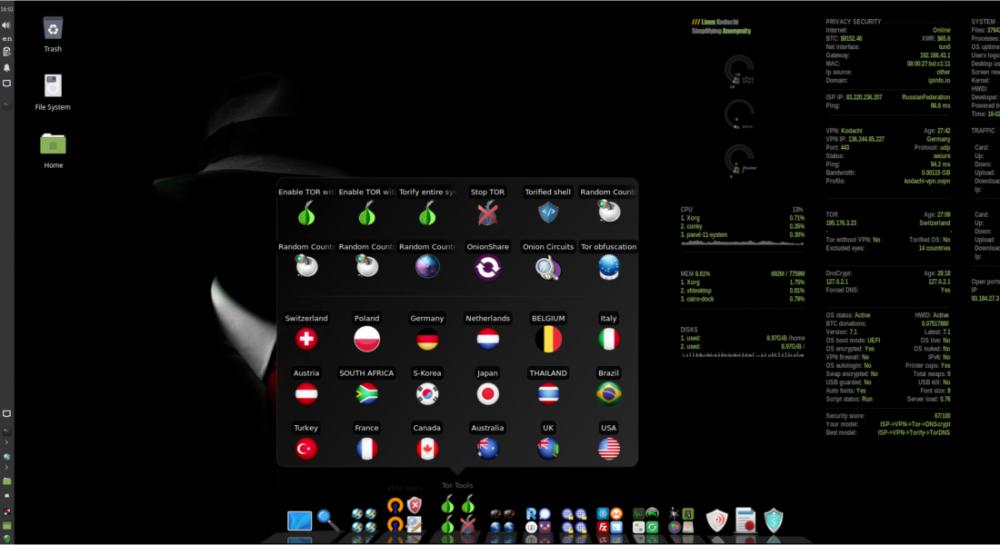Screen dimensions: 1000x545
Task: Select the Australia flag
Action: 487,449
